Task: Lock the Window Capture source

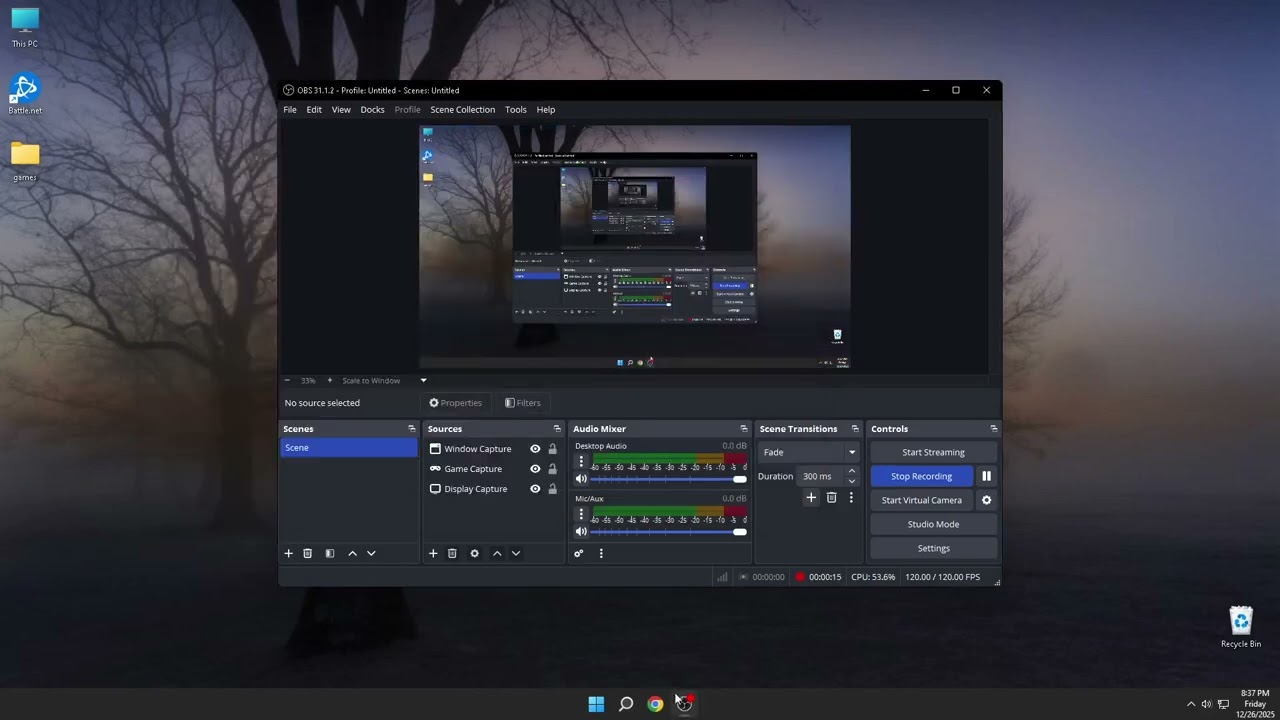Action: point(552,449)
